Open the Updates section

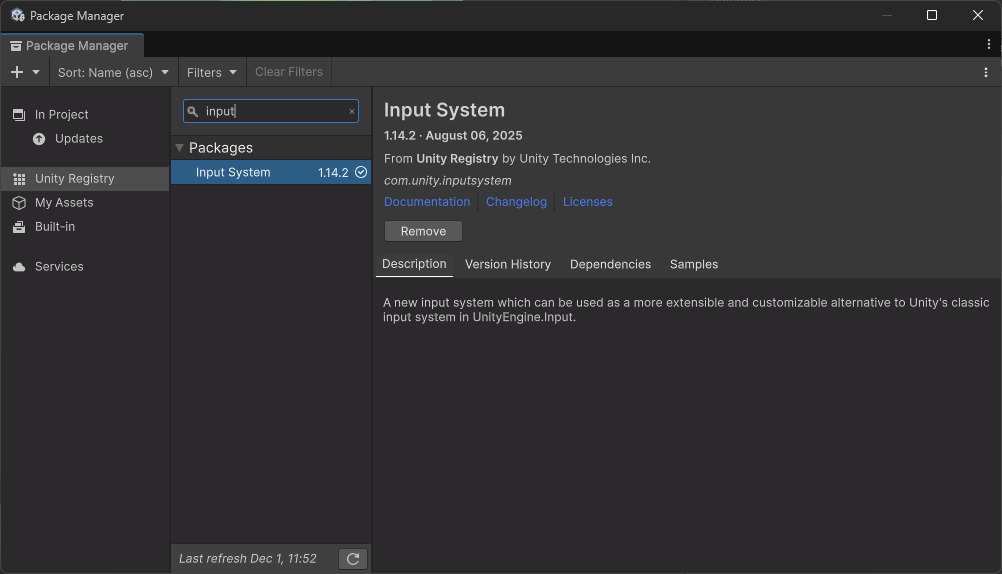[x=84, y=139]
